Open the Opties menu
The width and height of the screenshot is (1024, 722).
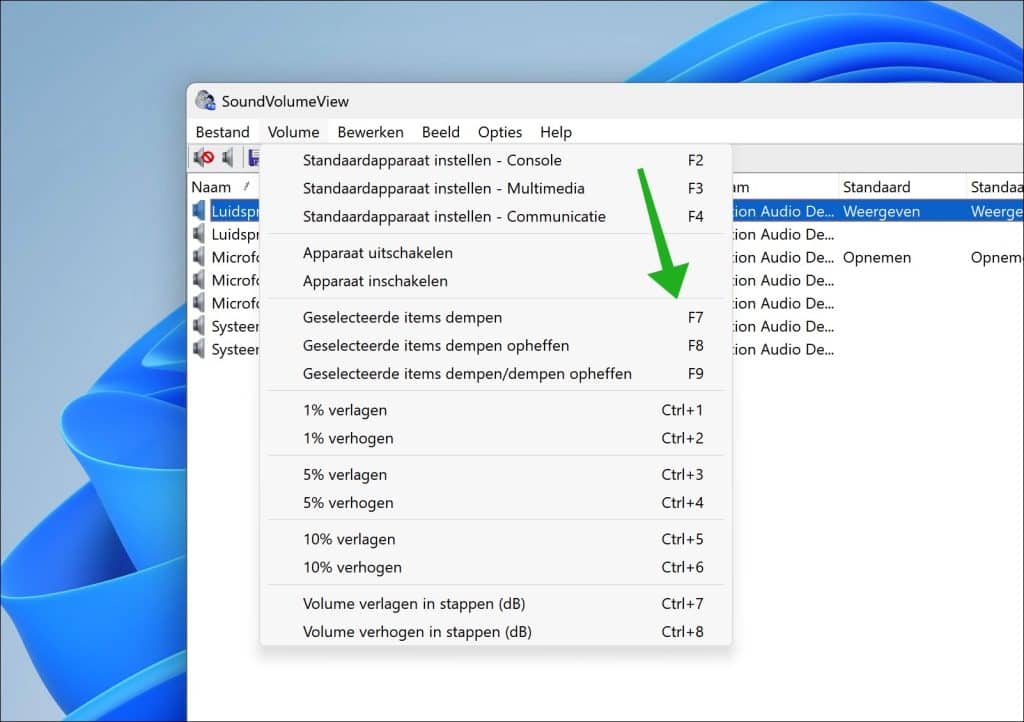(500, 132)
